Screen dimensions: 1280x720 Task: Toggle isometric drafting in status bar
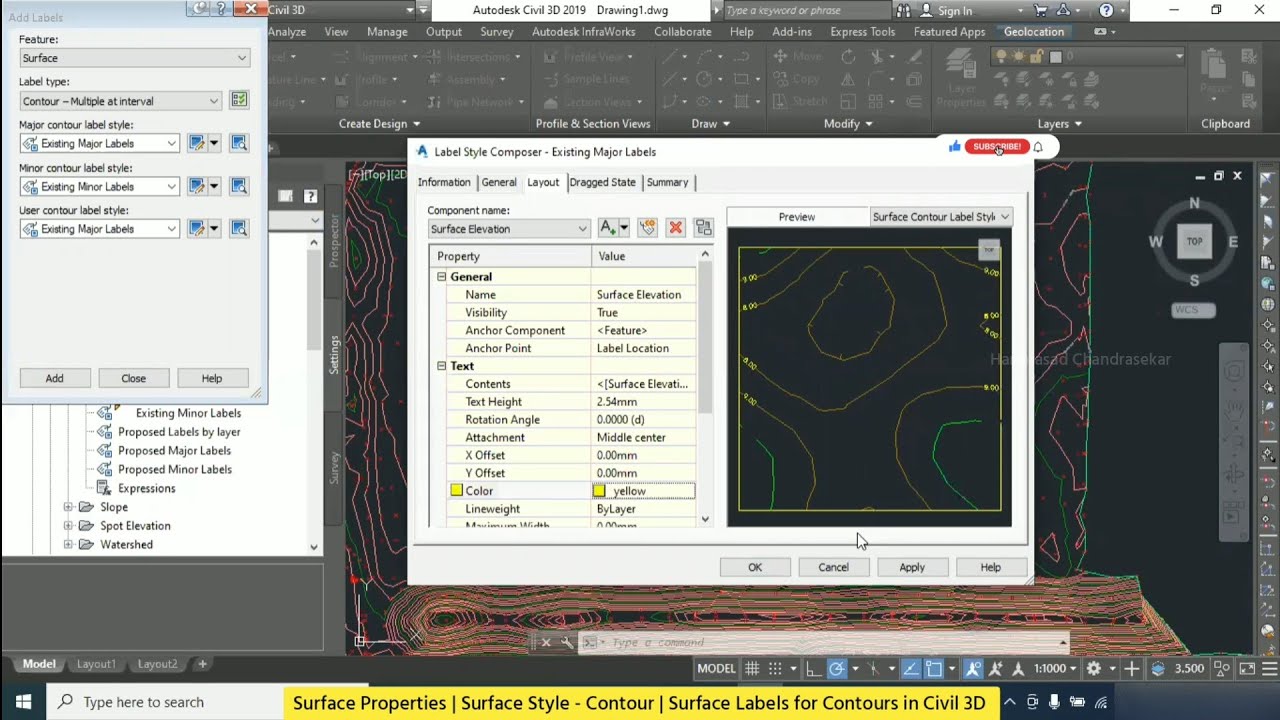pyautogui.click(x=873, y=668)
